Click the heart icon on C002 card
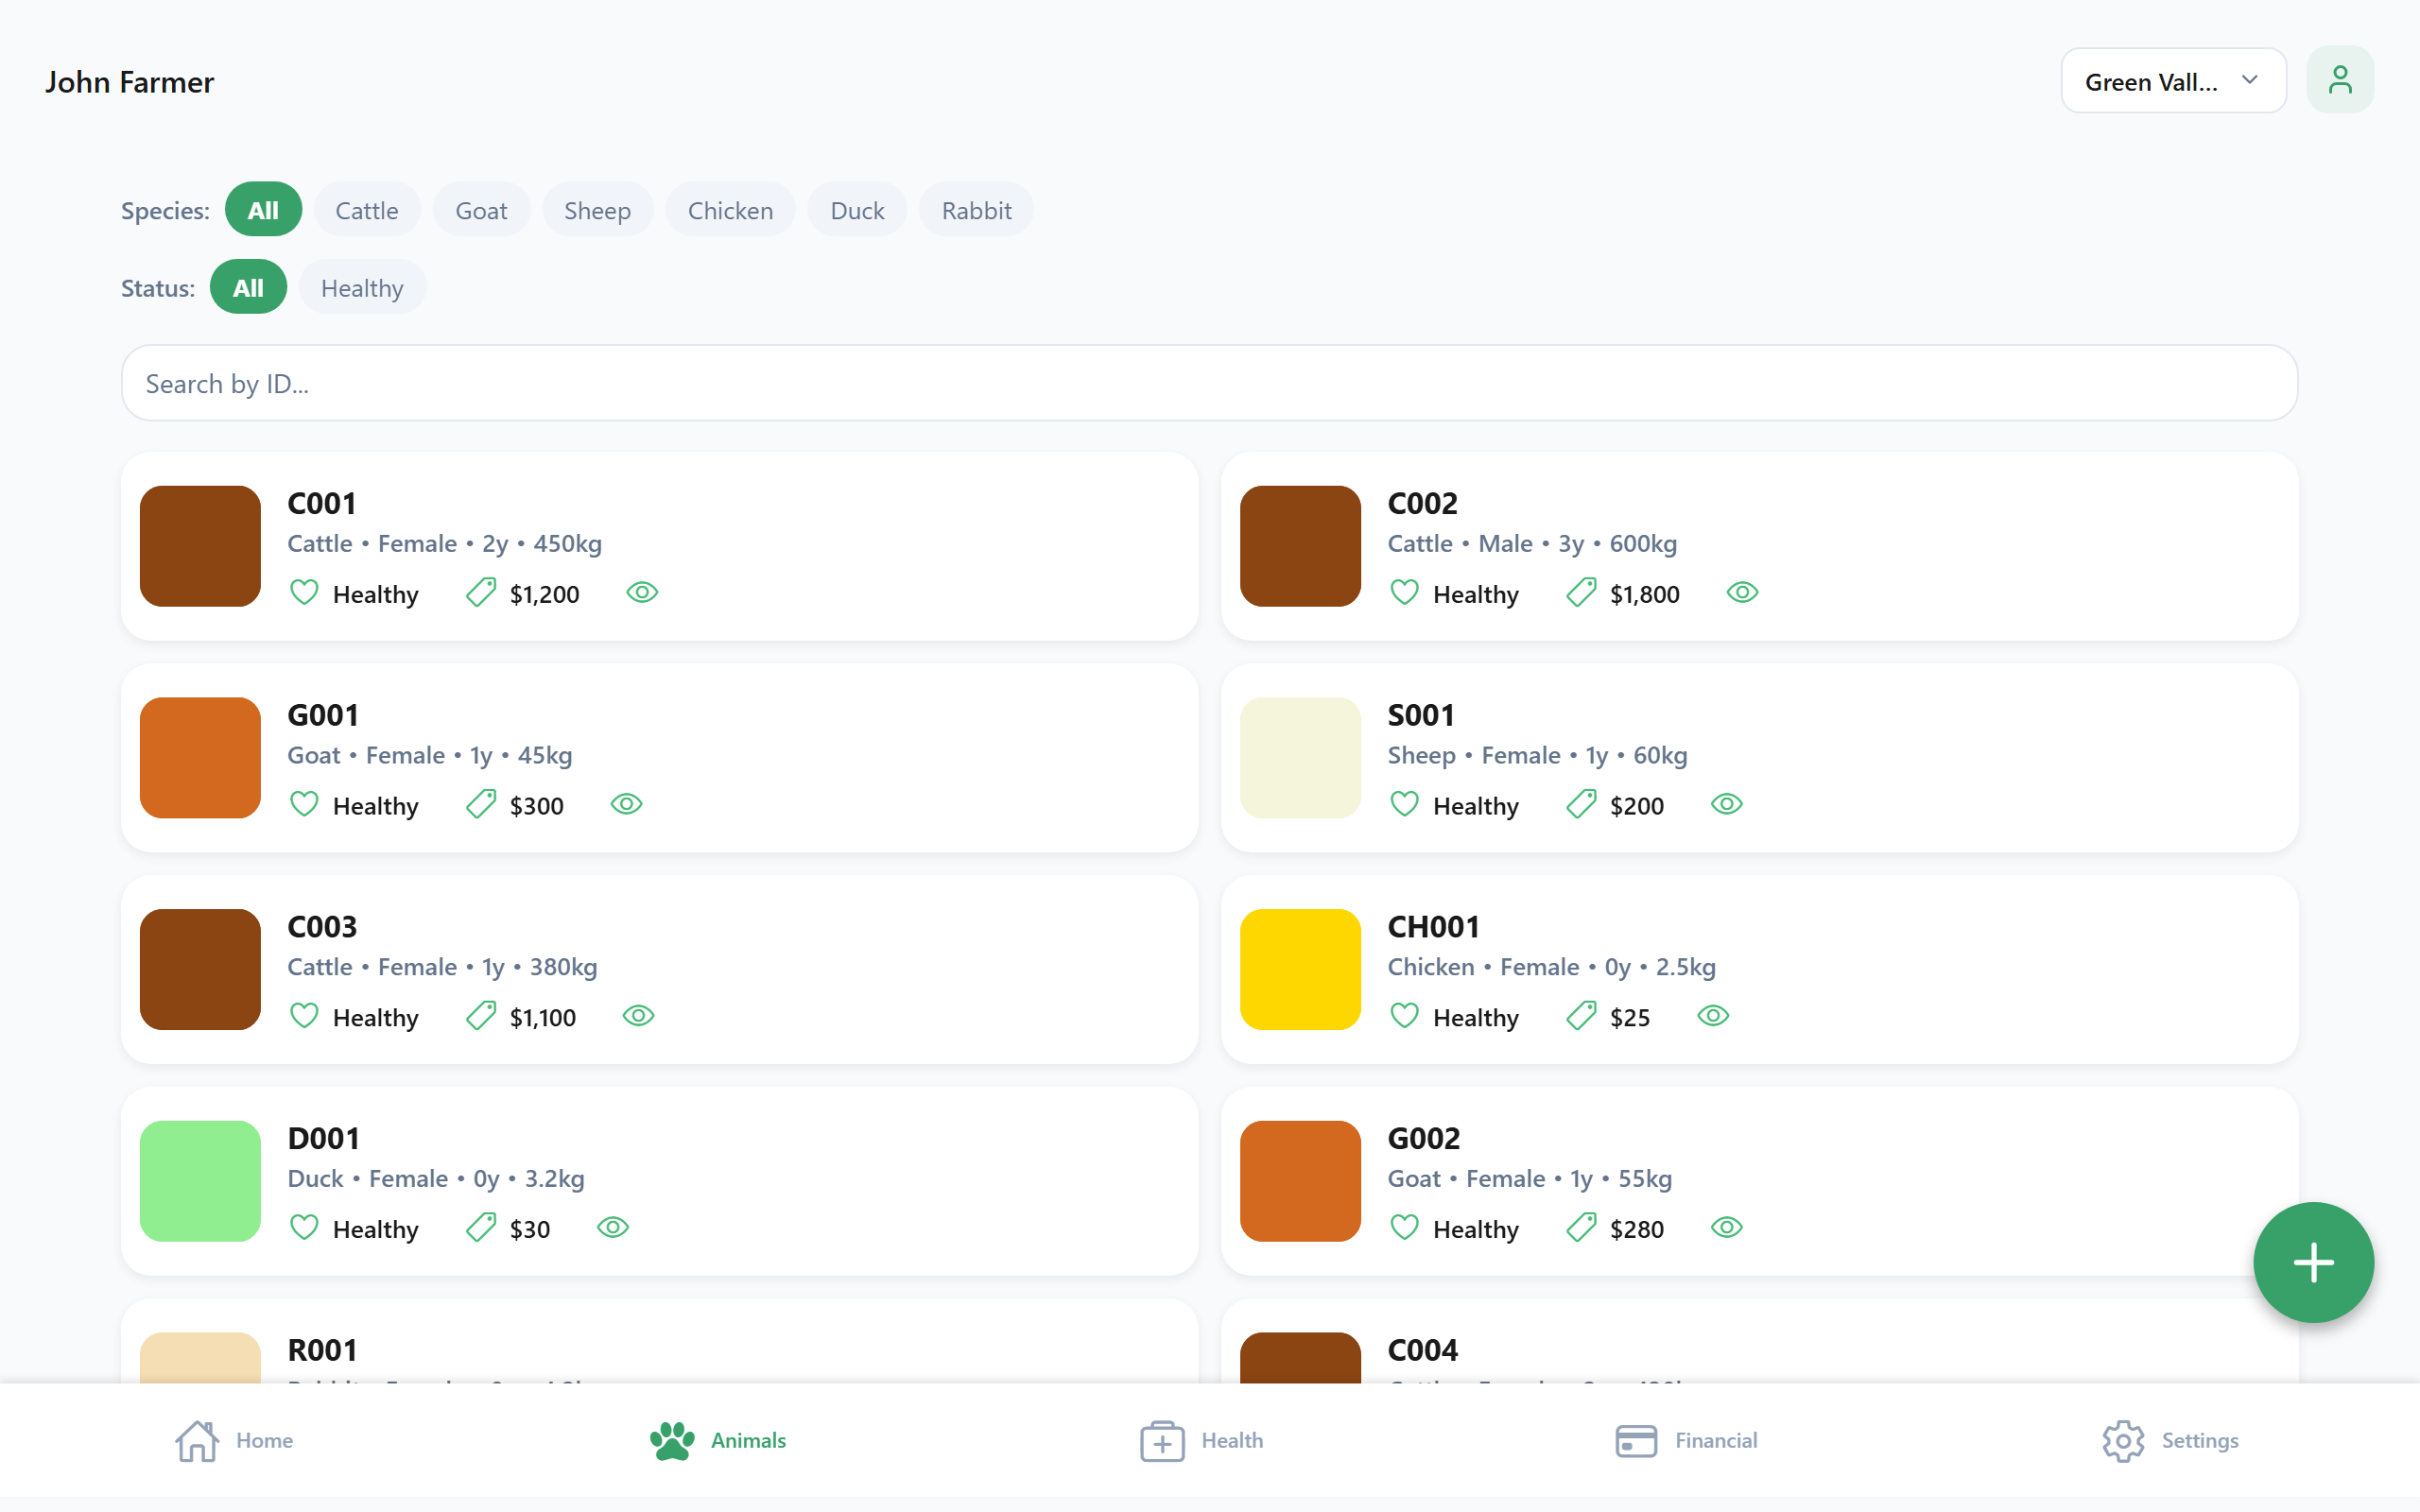This screenshot has height=1512, width=2420. [x=1404, y=593]
